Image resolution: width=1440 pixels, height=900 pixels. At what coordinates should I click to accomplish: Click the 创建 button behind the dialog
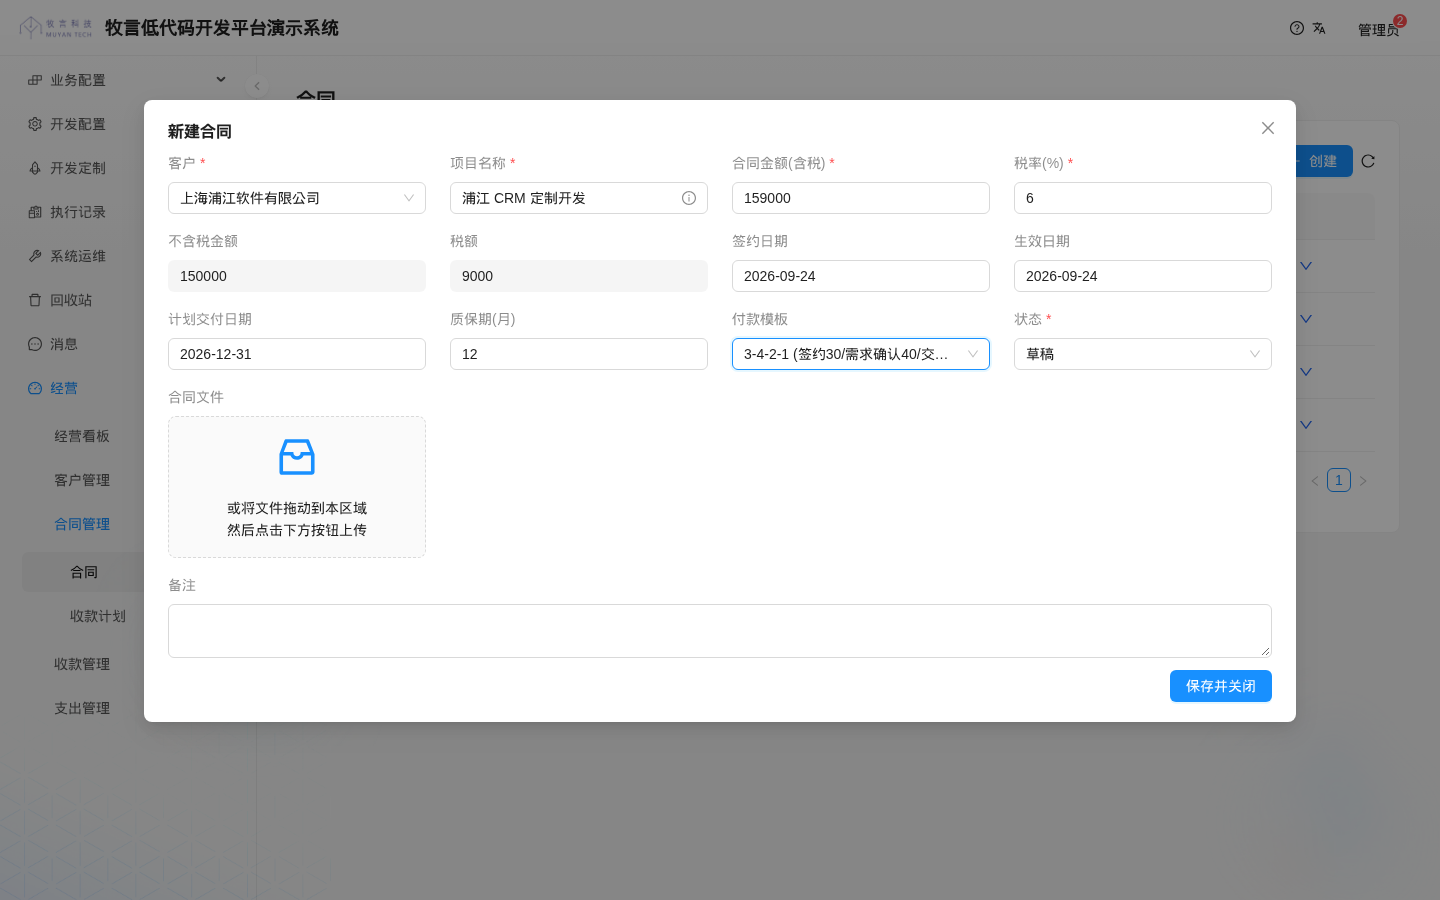click(x=1323, y=161)
